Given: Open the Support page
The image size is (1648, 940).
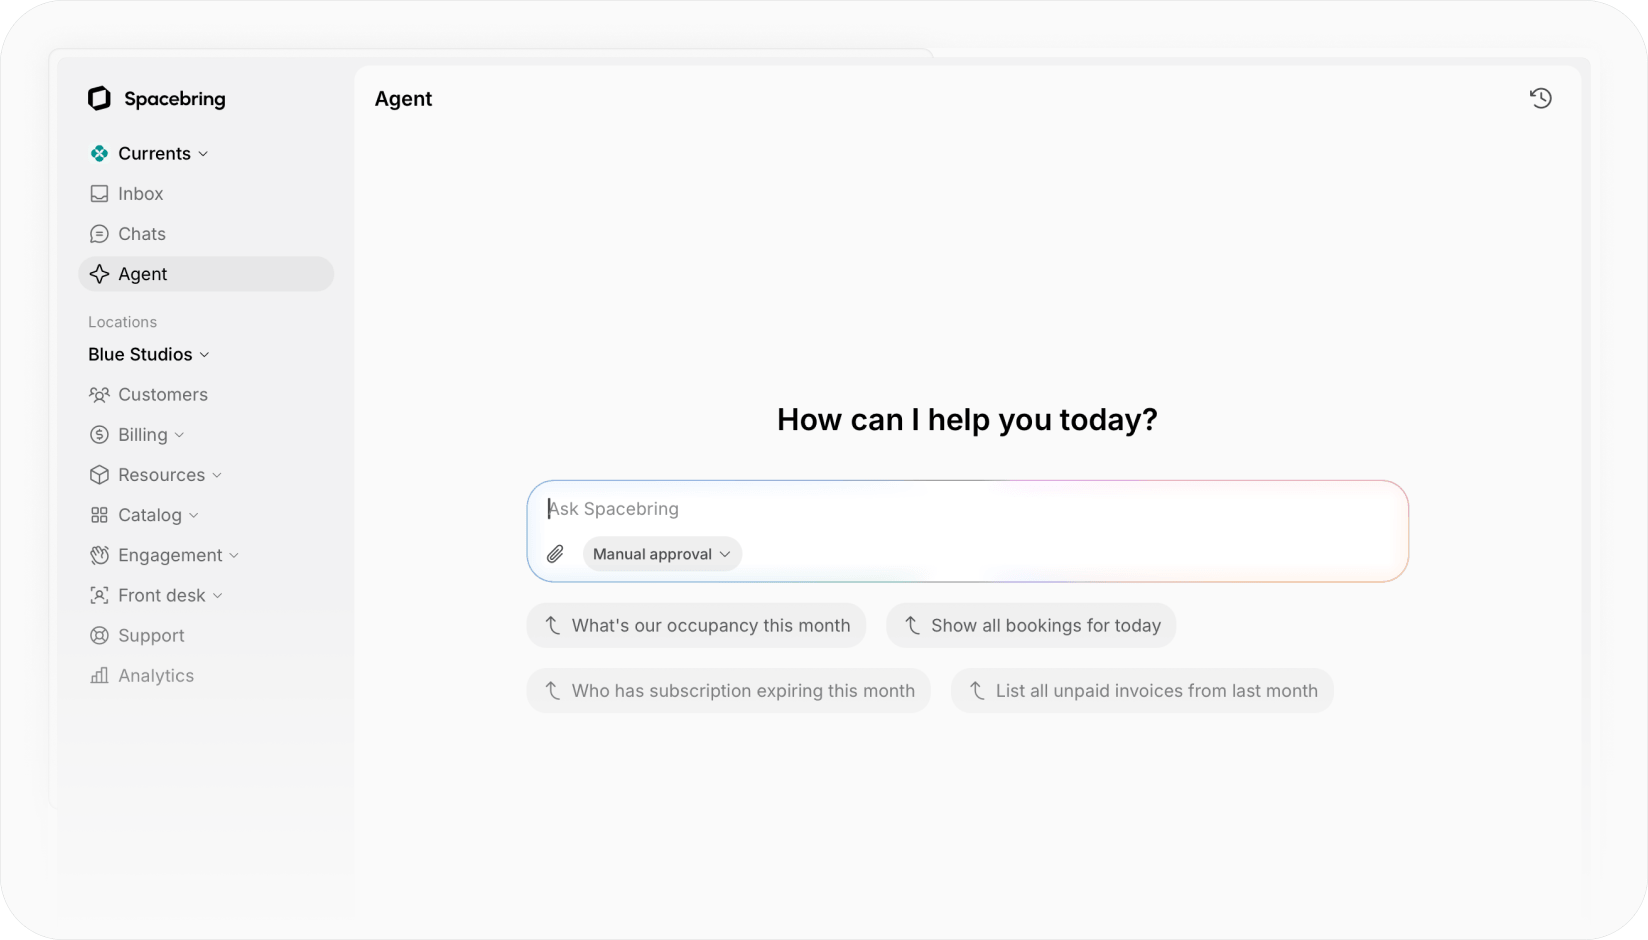Looking at the screenshot, I should tap(206, 636).
